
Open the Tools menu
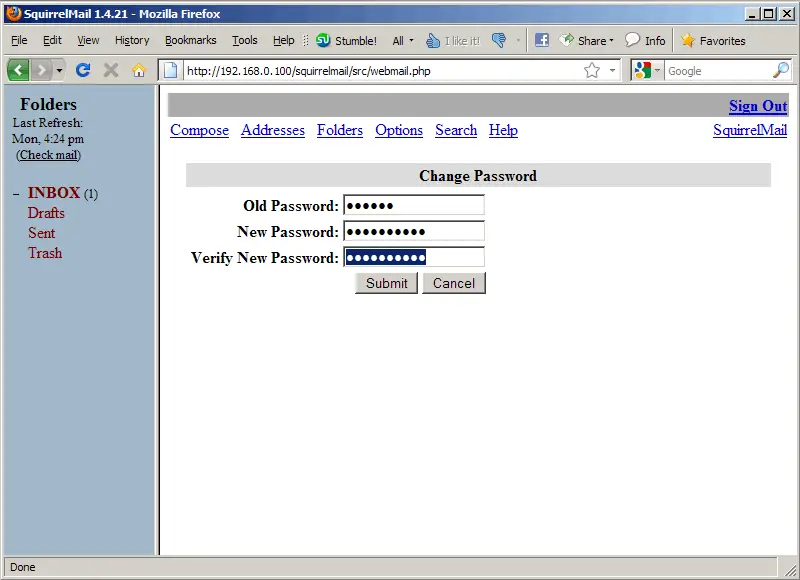click(244, 40)
